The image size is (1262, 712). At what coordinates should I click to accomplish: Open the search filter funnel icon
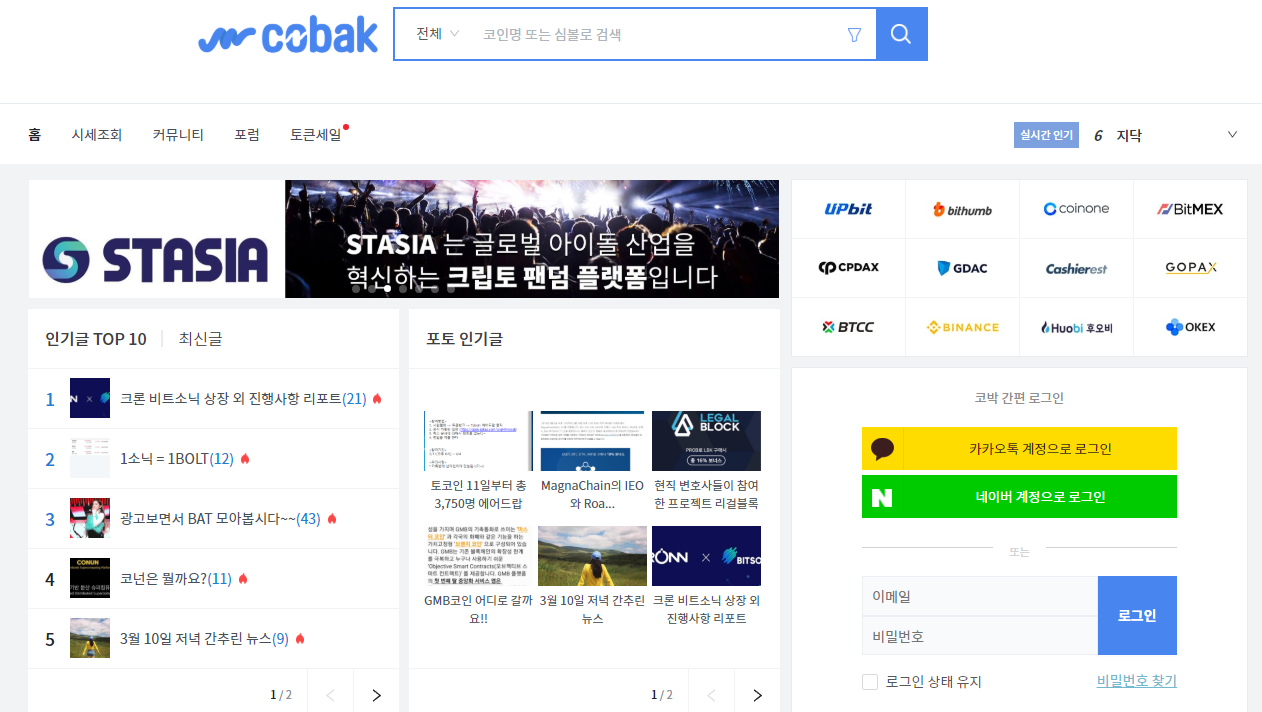[854, 35]
